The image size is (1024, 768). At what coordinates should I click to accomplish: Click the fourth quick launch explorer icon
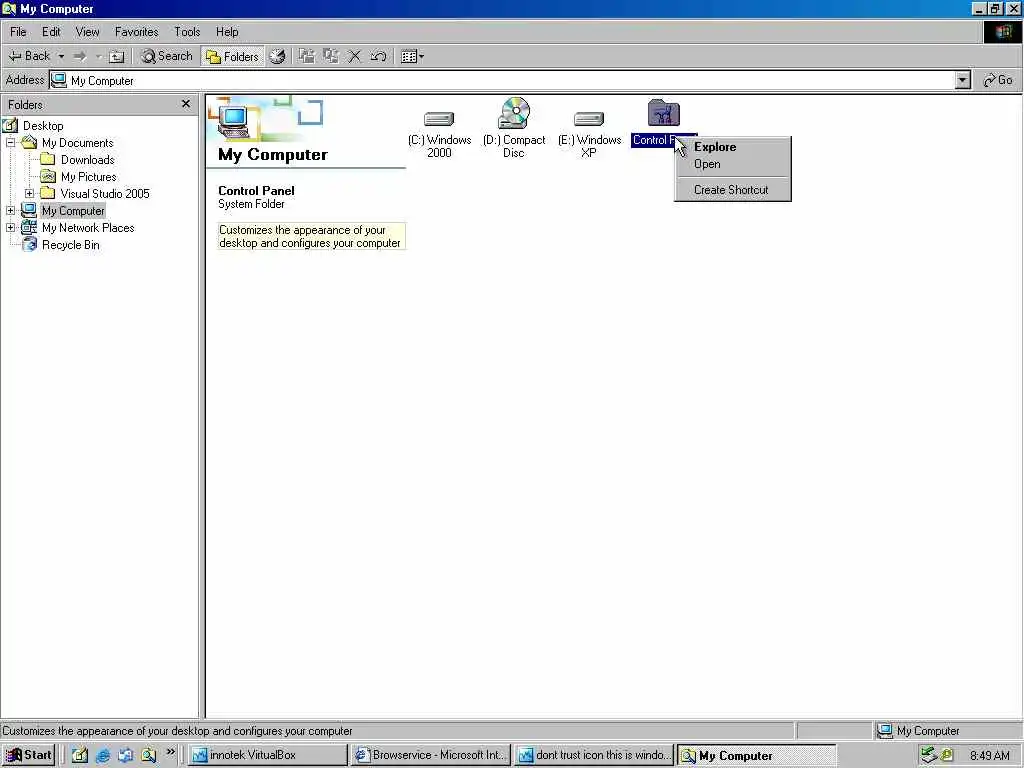[148, 756]
